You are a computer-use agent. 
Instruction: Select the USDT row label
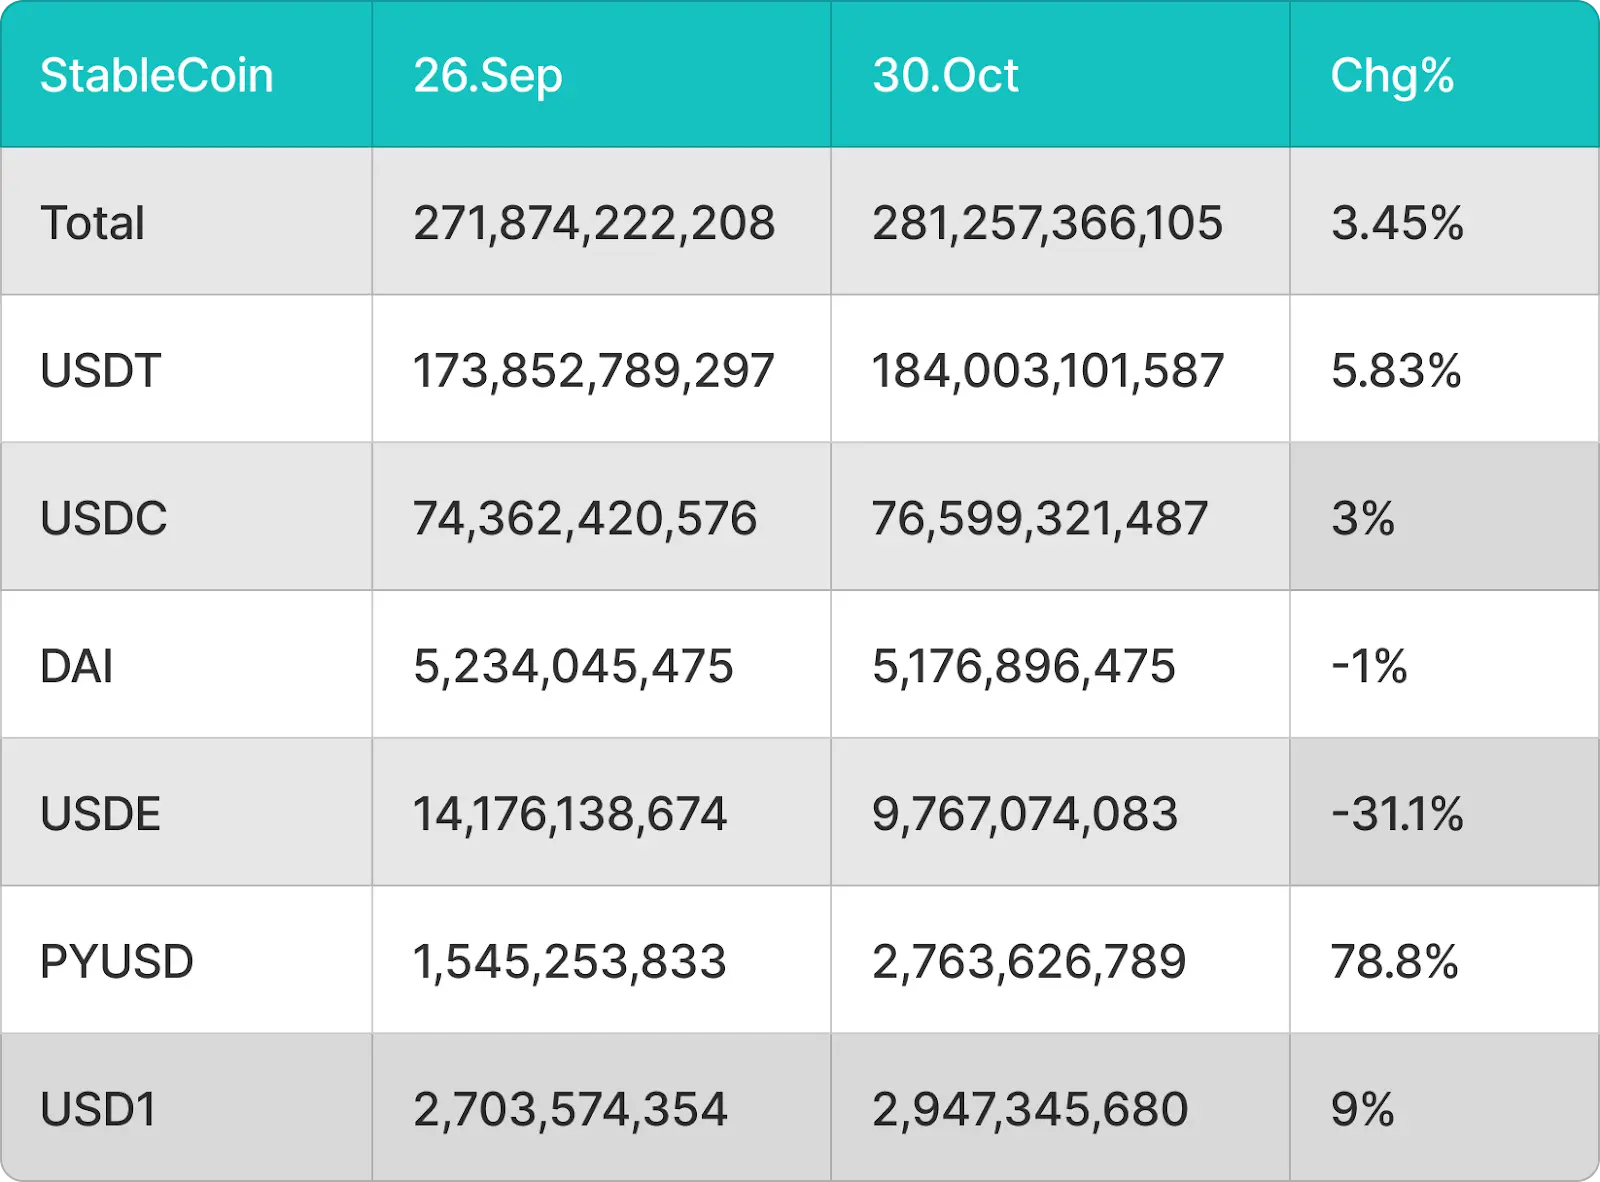100,371
